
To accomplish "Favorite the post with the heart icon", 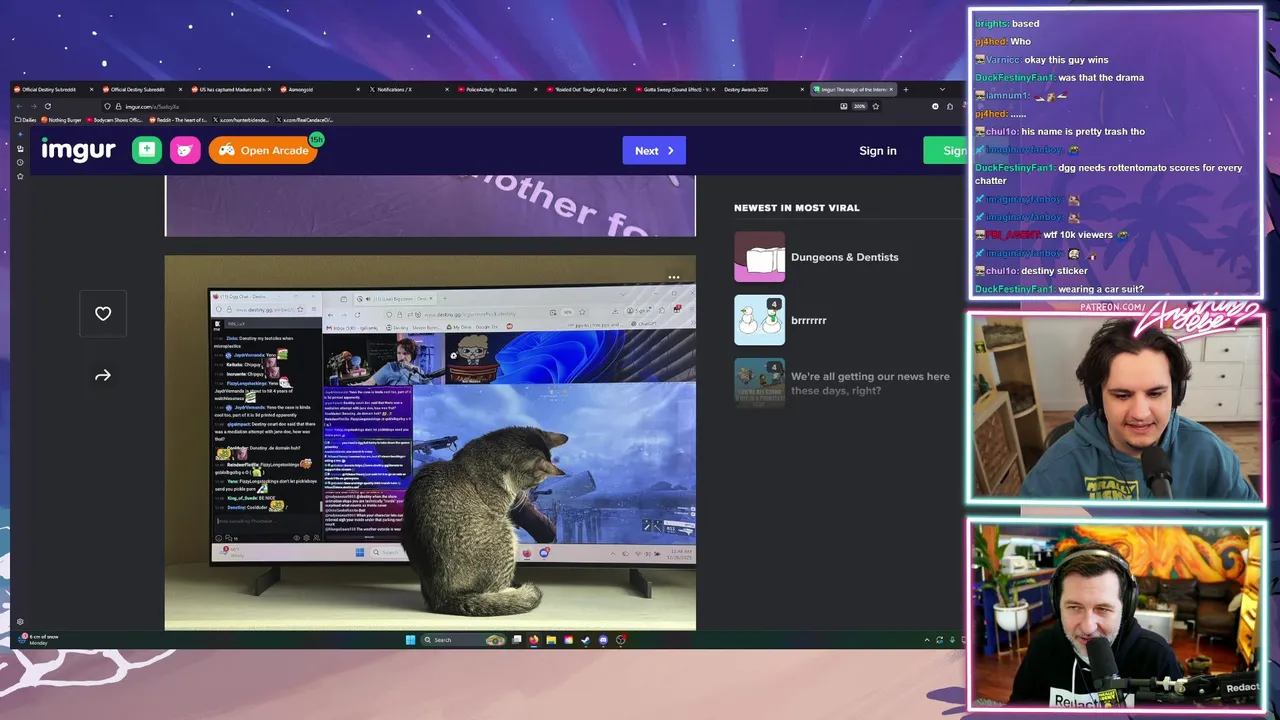I will [103, 313].
